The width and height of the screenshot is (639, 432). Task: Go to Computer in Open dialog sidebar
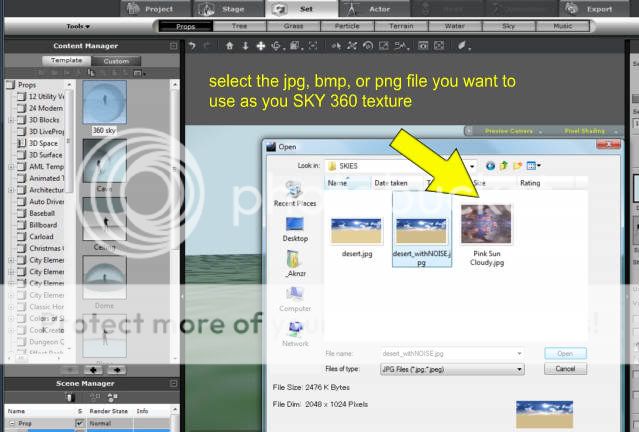click(295, 300)
